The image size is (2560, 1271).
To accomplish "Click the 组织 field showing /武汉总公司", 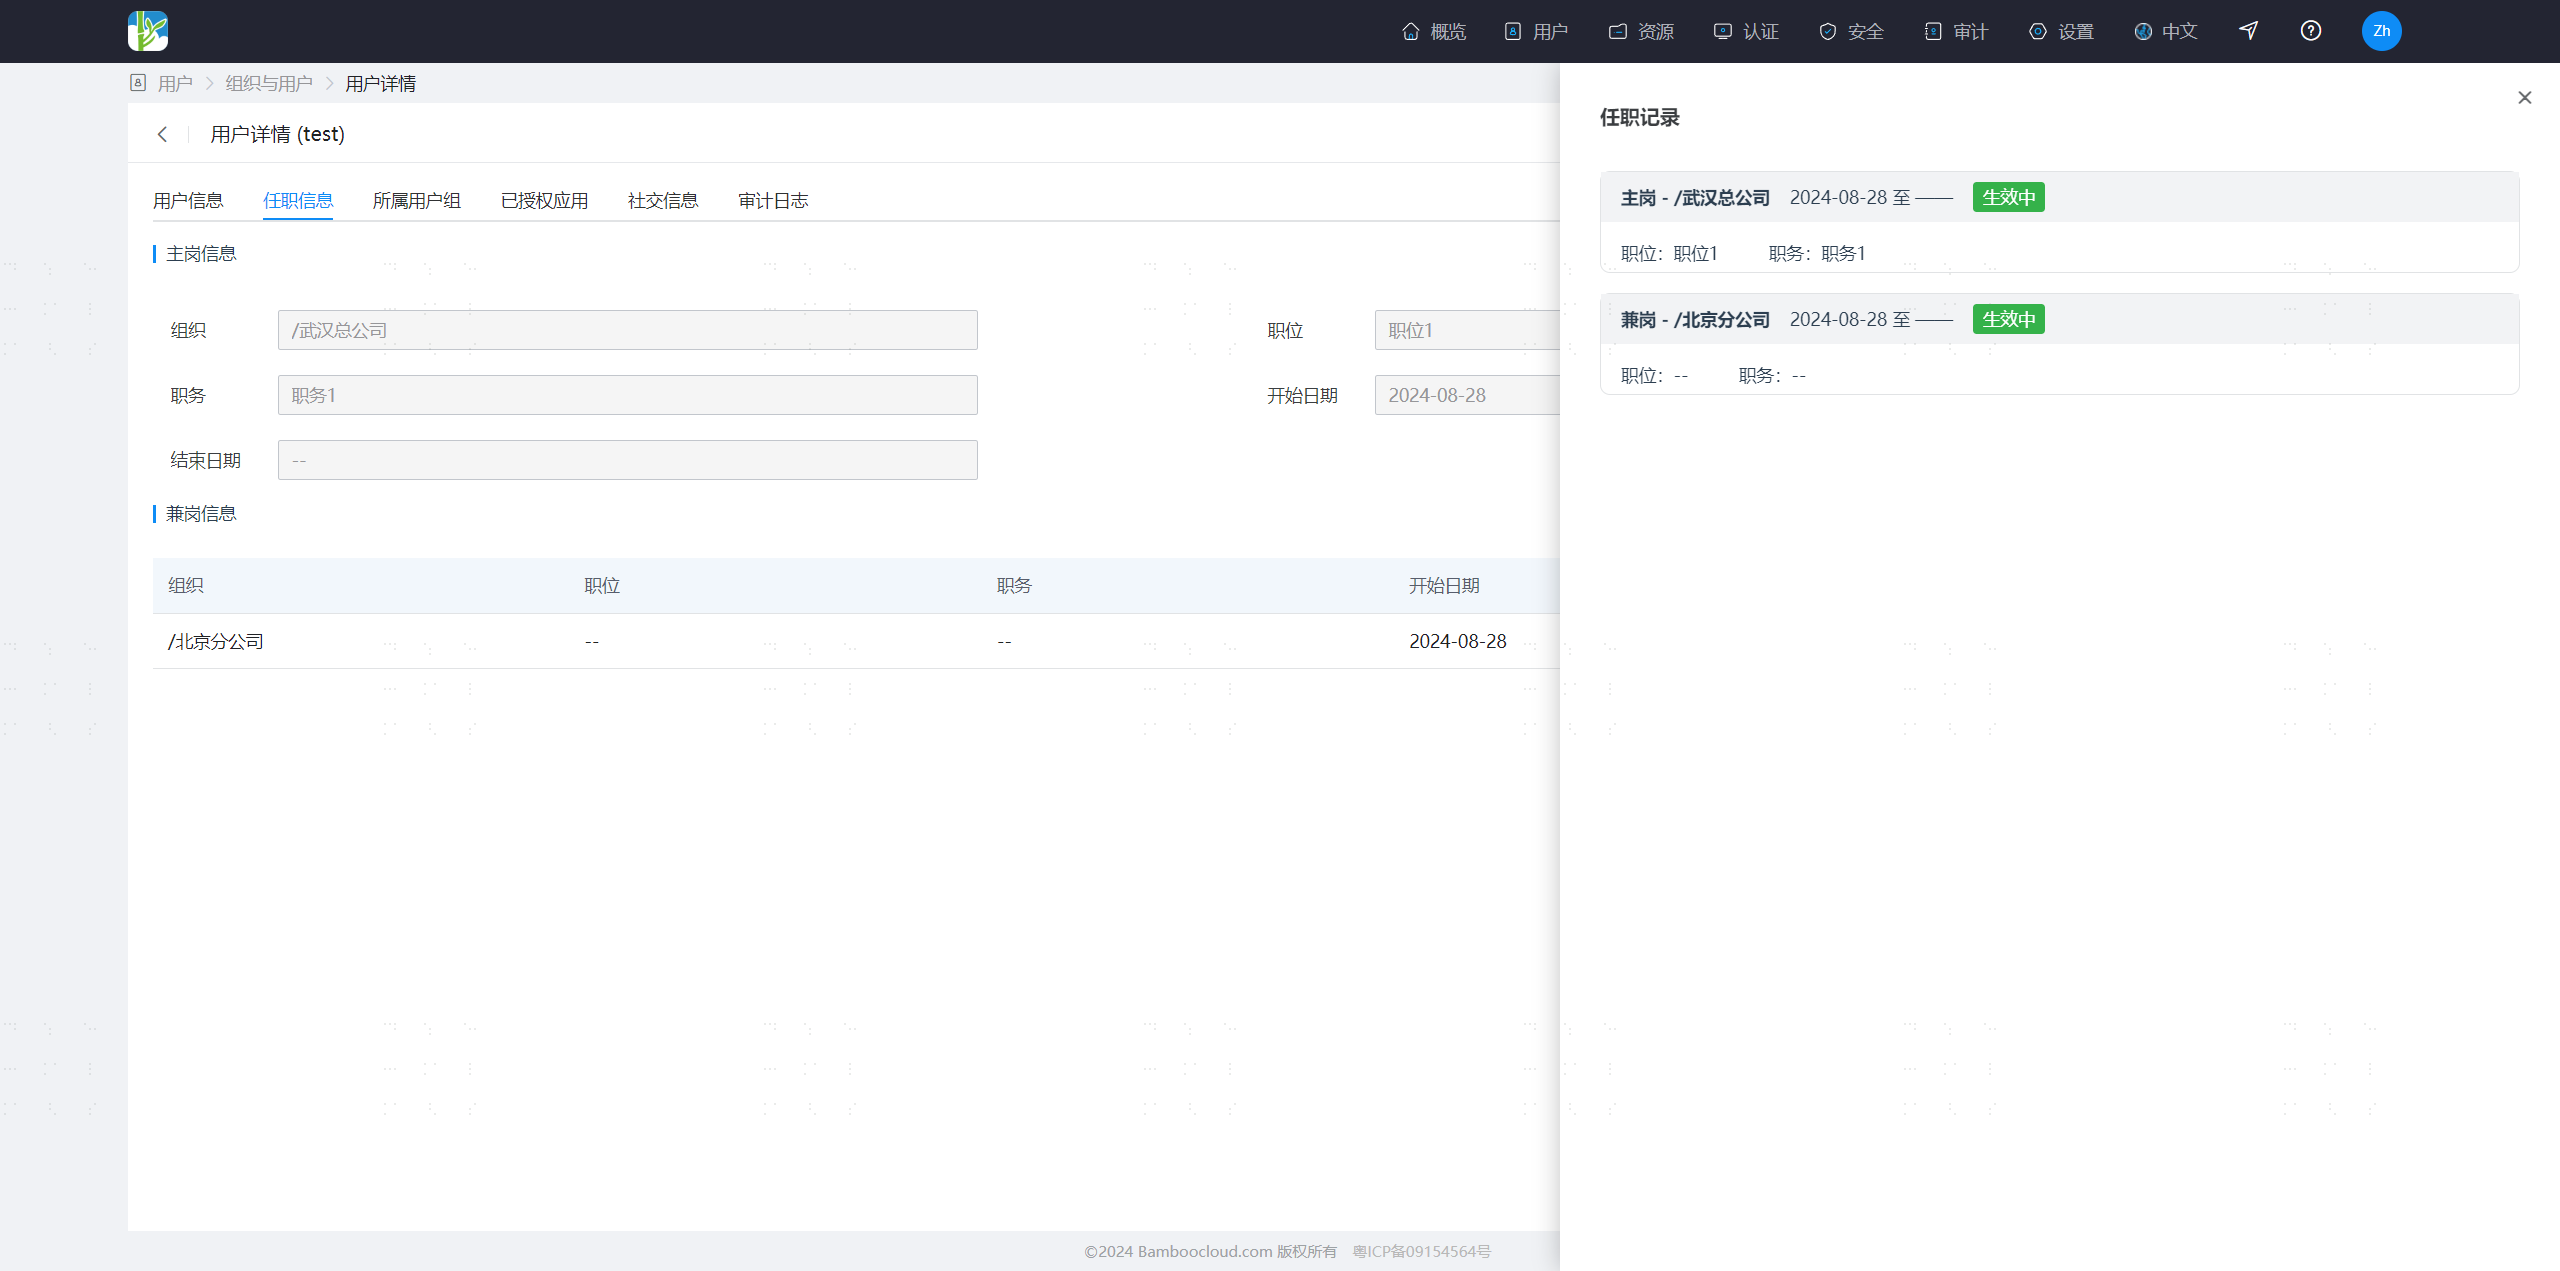I will 628,330.
